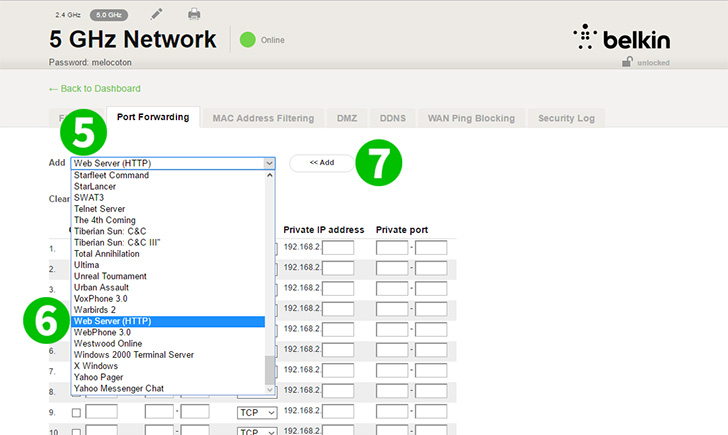Click the printer icon
728x435 pixels.
pos(194,14)
